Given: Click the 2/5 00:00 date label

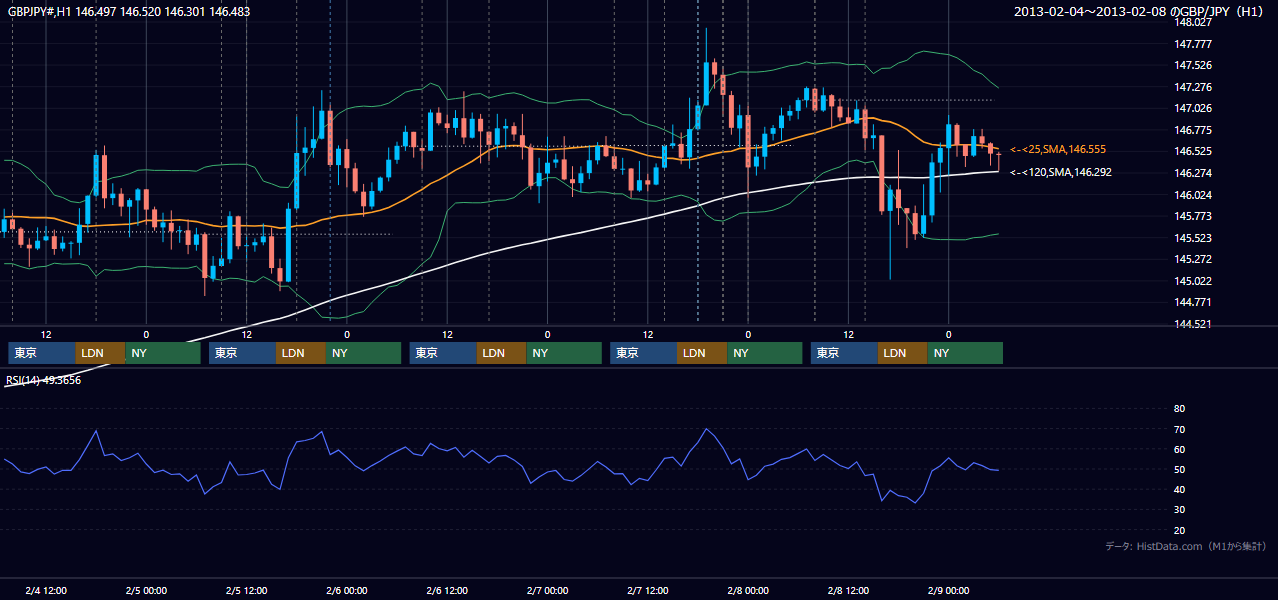Looking at the screenshot, I should point(146,591).
